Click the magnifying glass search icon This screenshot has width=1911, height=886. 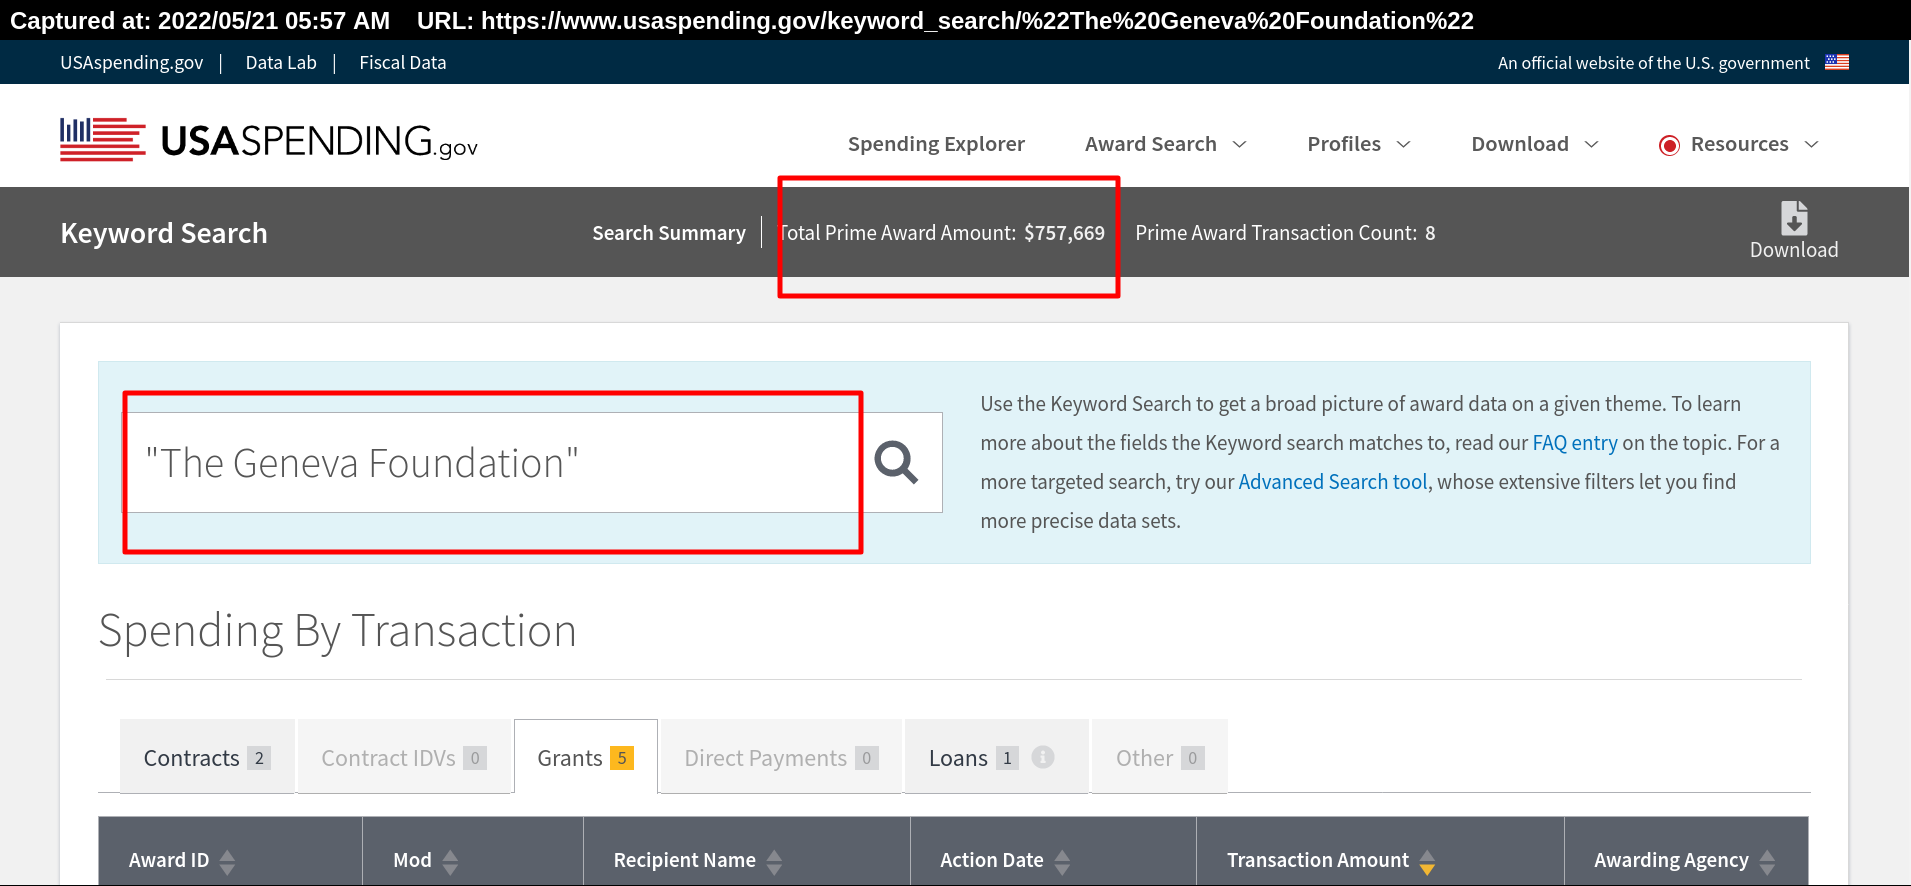[896, 463]
